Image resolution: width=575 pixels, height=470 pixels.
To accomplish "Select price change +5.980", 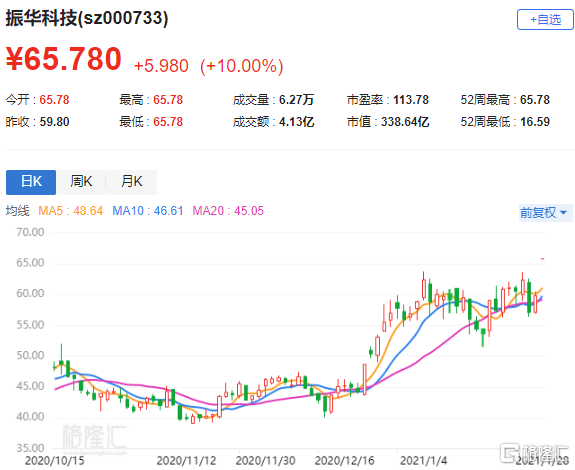I will click(161, 66).
